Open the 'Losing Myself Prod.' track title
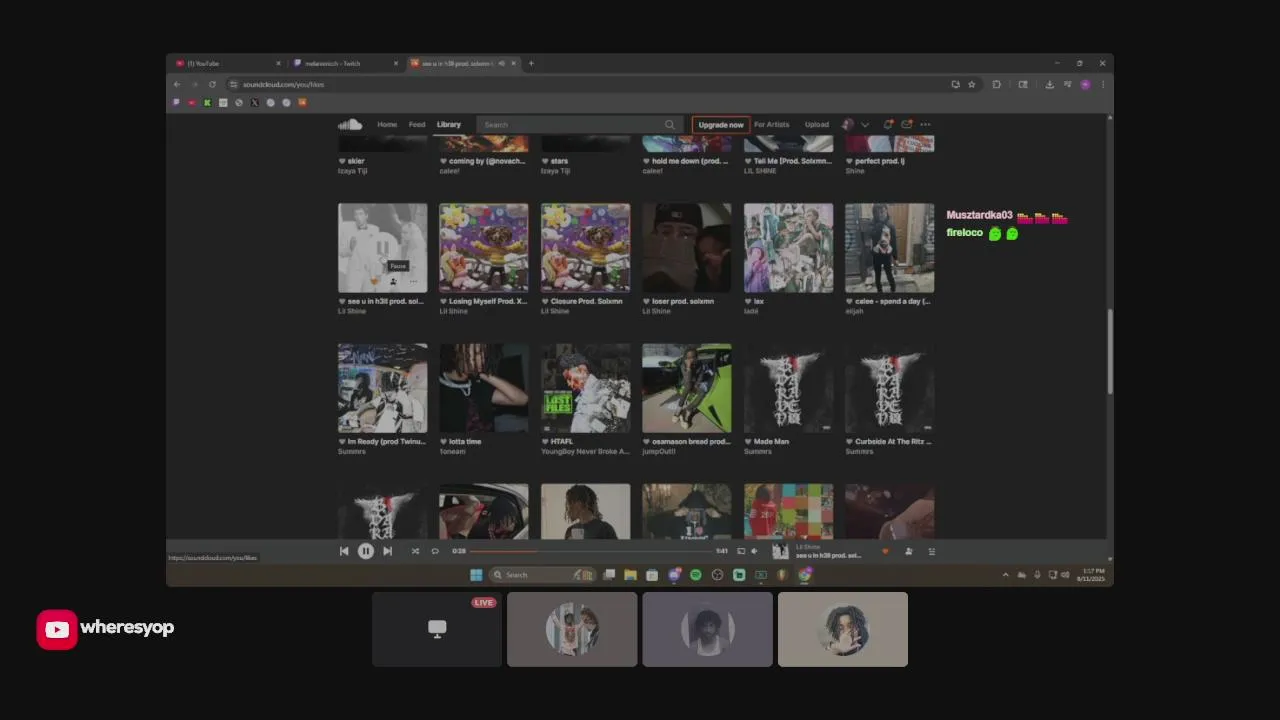Screen dimensions: 1280x720 point(488,301)
